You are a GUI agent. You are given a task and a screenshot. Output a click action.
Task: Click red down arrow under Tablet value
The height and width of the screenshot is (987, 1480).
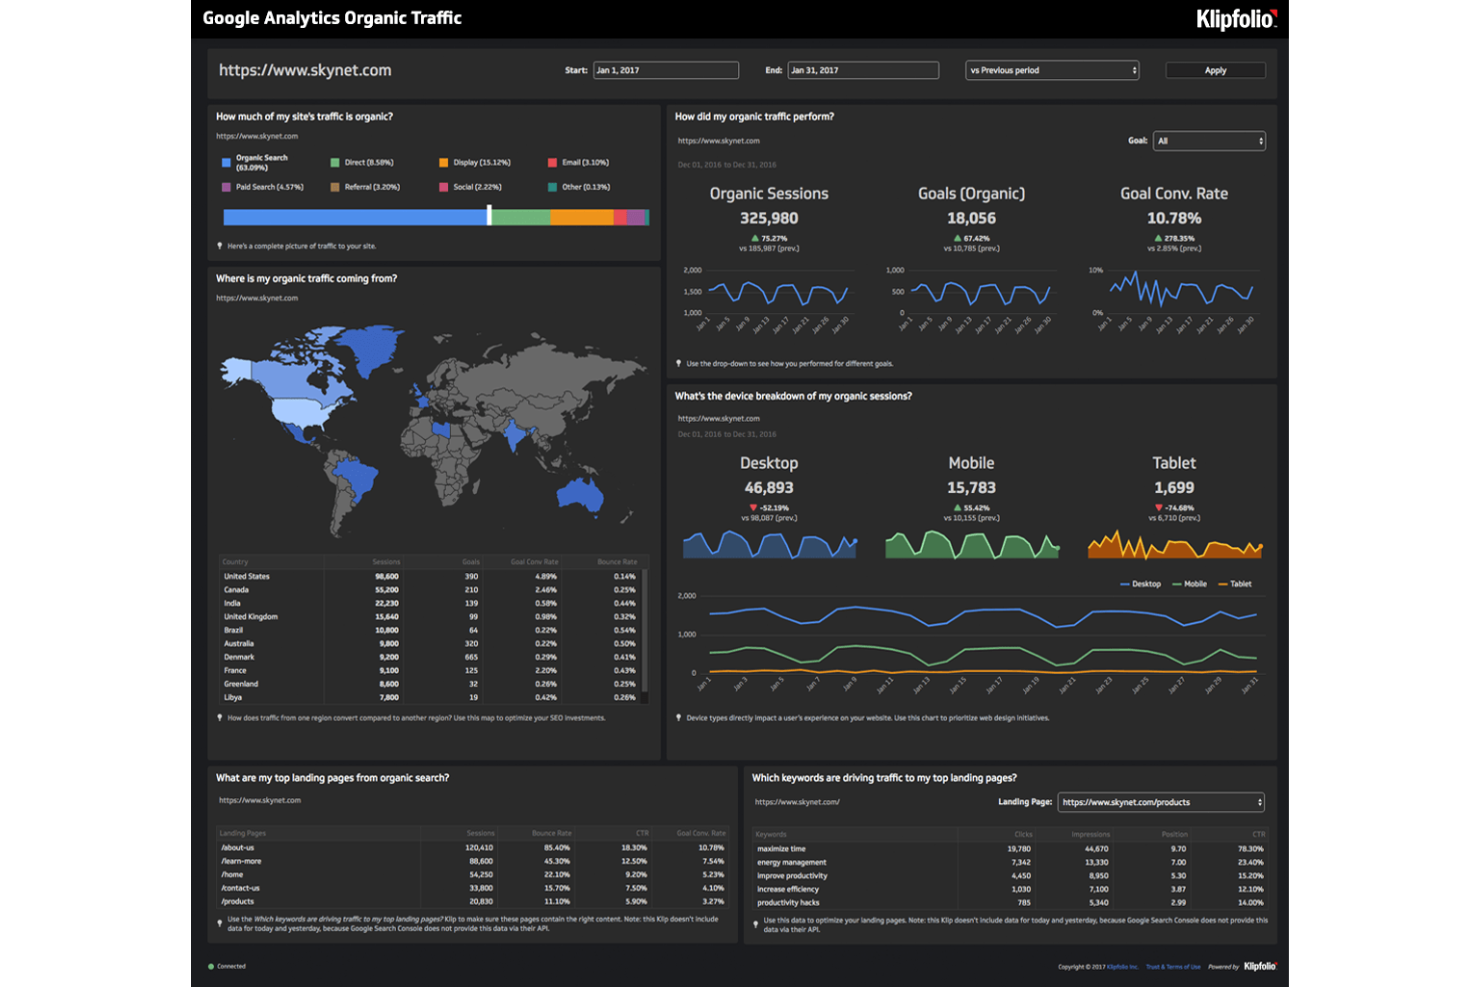tap(1158, 508)
